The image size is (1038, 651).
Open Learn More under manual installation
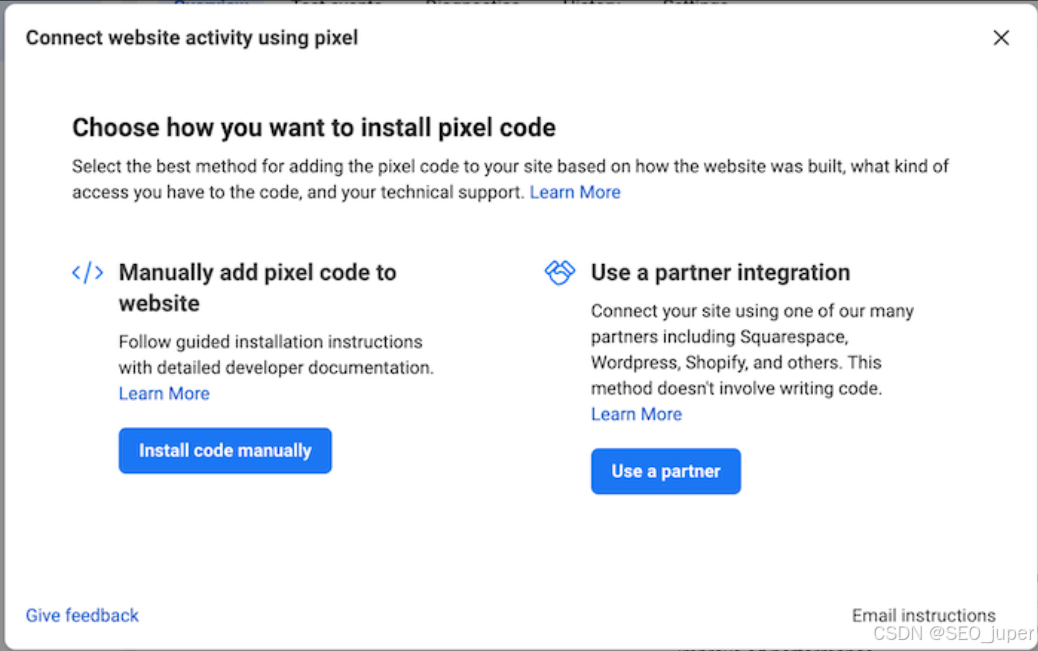click(164, 393)
